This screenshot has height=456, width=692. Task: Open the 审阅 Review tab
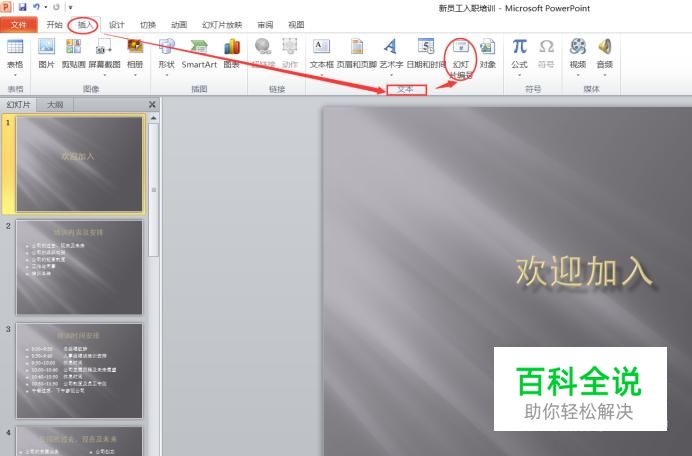(x=265, y=25)
